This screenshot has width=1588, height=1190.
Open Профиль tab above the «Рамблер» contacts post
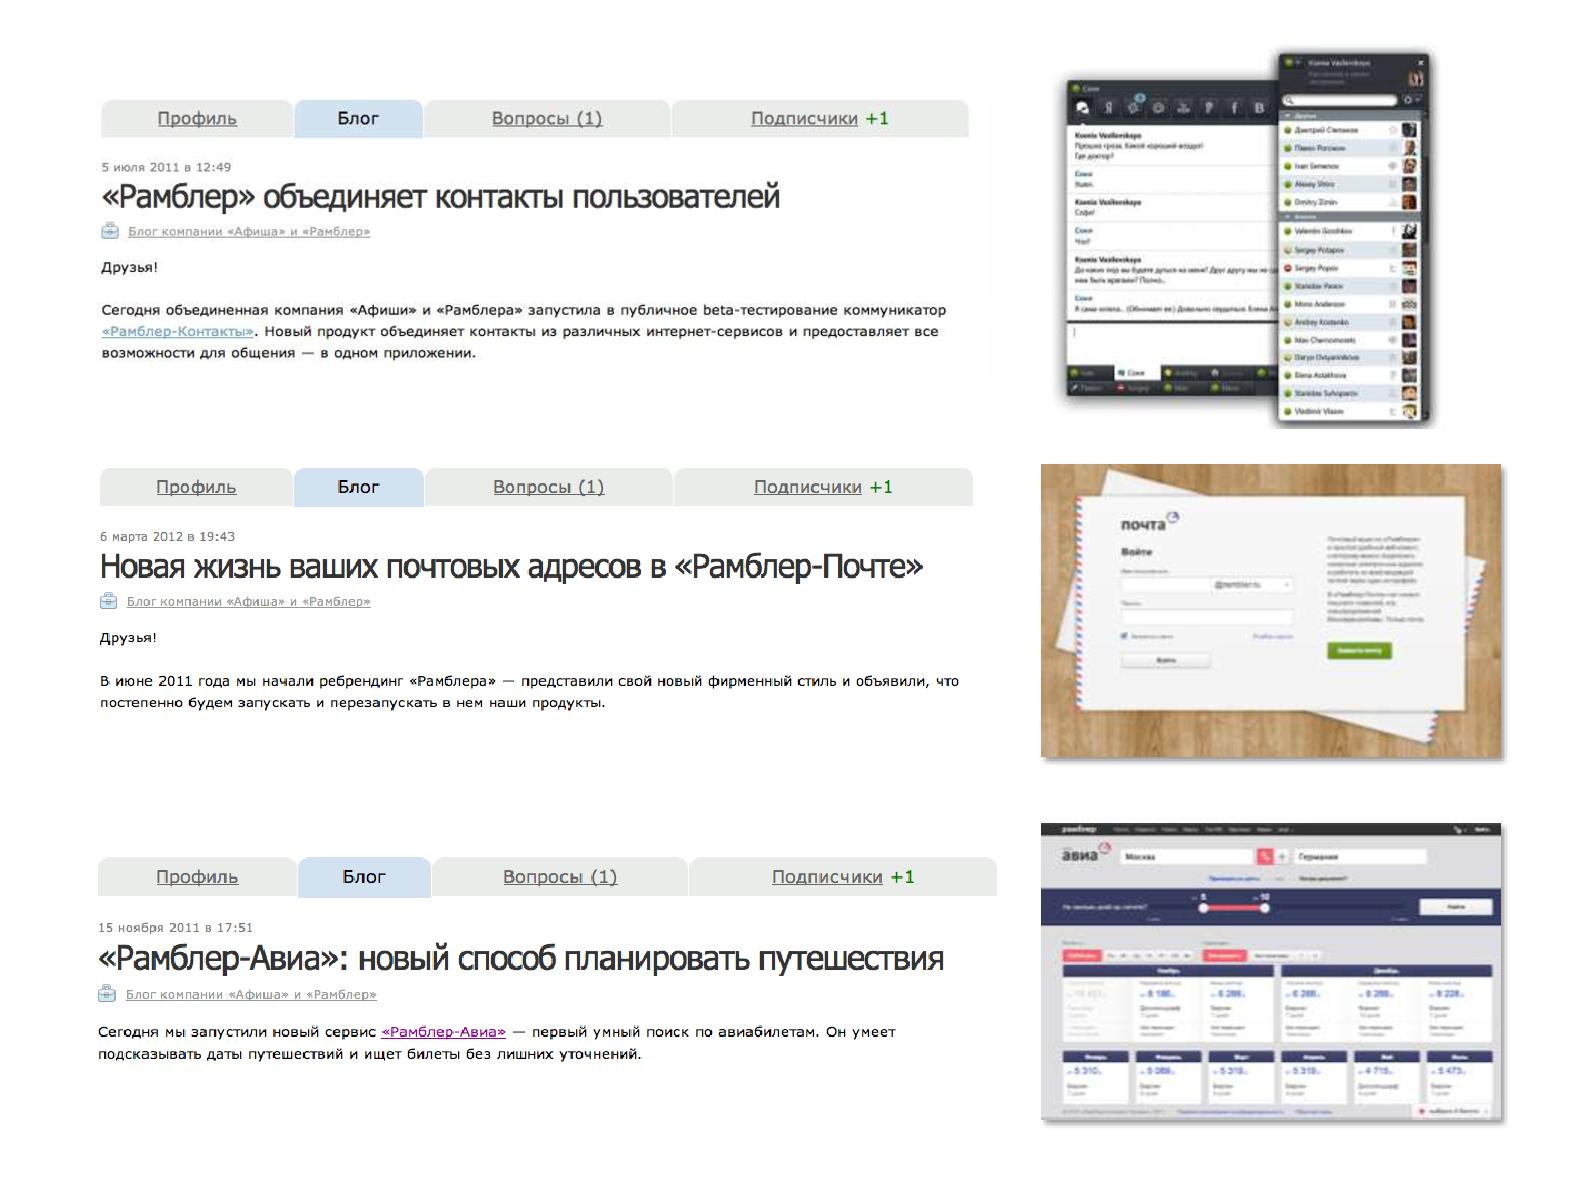point(197,118)
